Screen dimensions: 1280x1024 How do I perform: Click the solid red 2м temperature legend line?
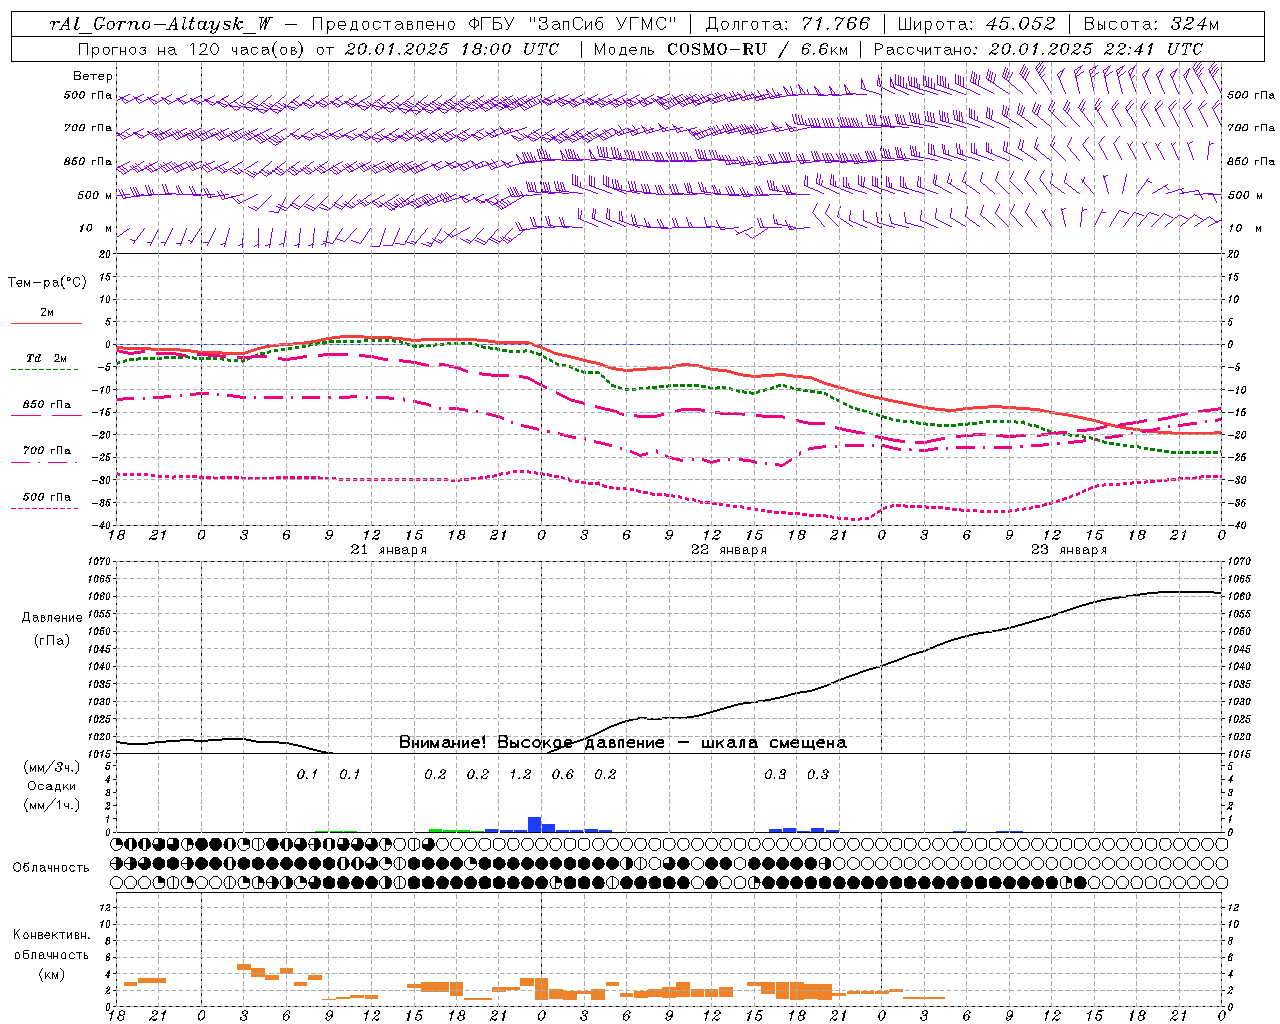tap(47, 323)
